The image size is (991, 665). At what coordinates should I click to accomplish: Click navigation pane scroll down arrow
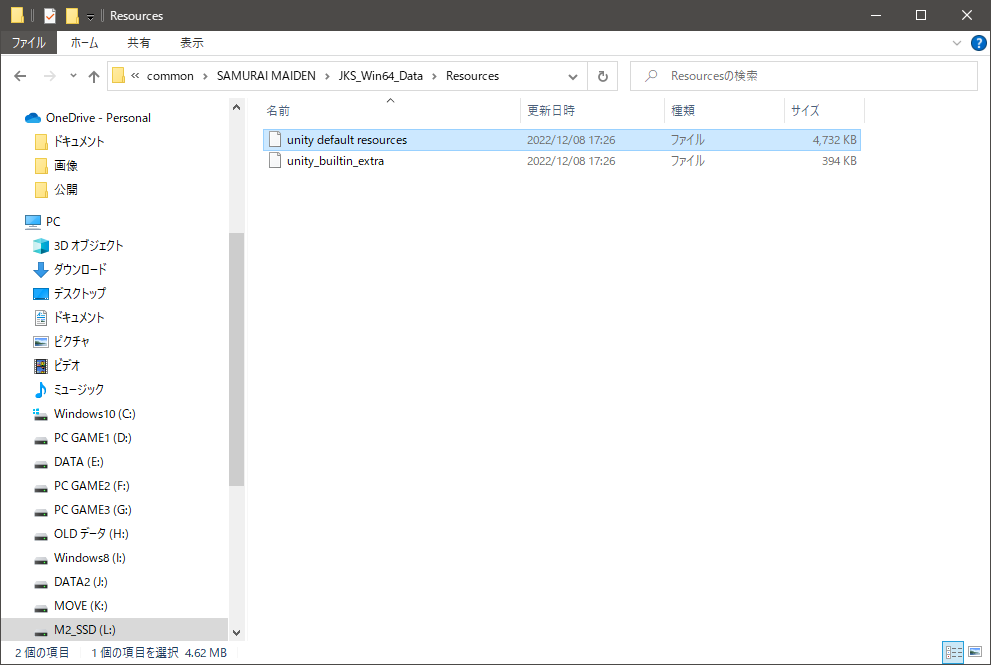(x=236, y=633)
